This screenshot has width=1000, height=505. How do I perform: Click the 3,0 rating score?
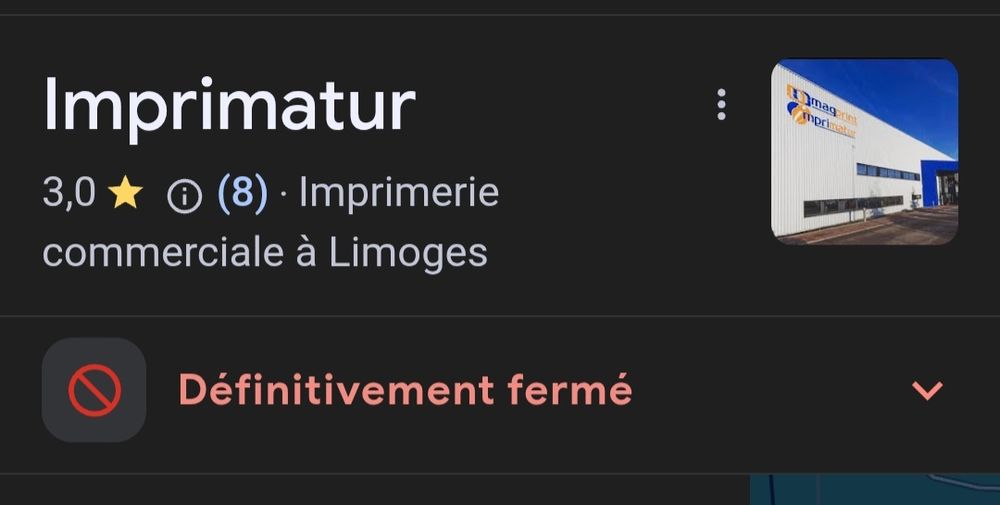click(69, 193)
